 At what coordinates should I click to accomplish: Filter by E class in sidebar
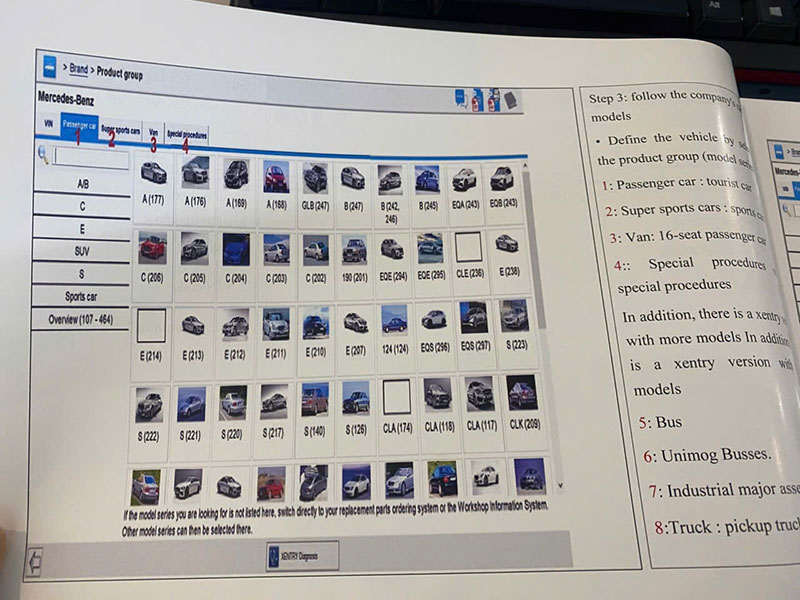[82, 229]
